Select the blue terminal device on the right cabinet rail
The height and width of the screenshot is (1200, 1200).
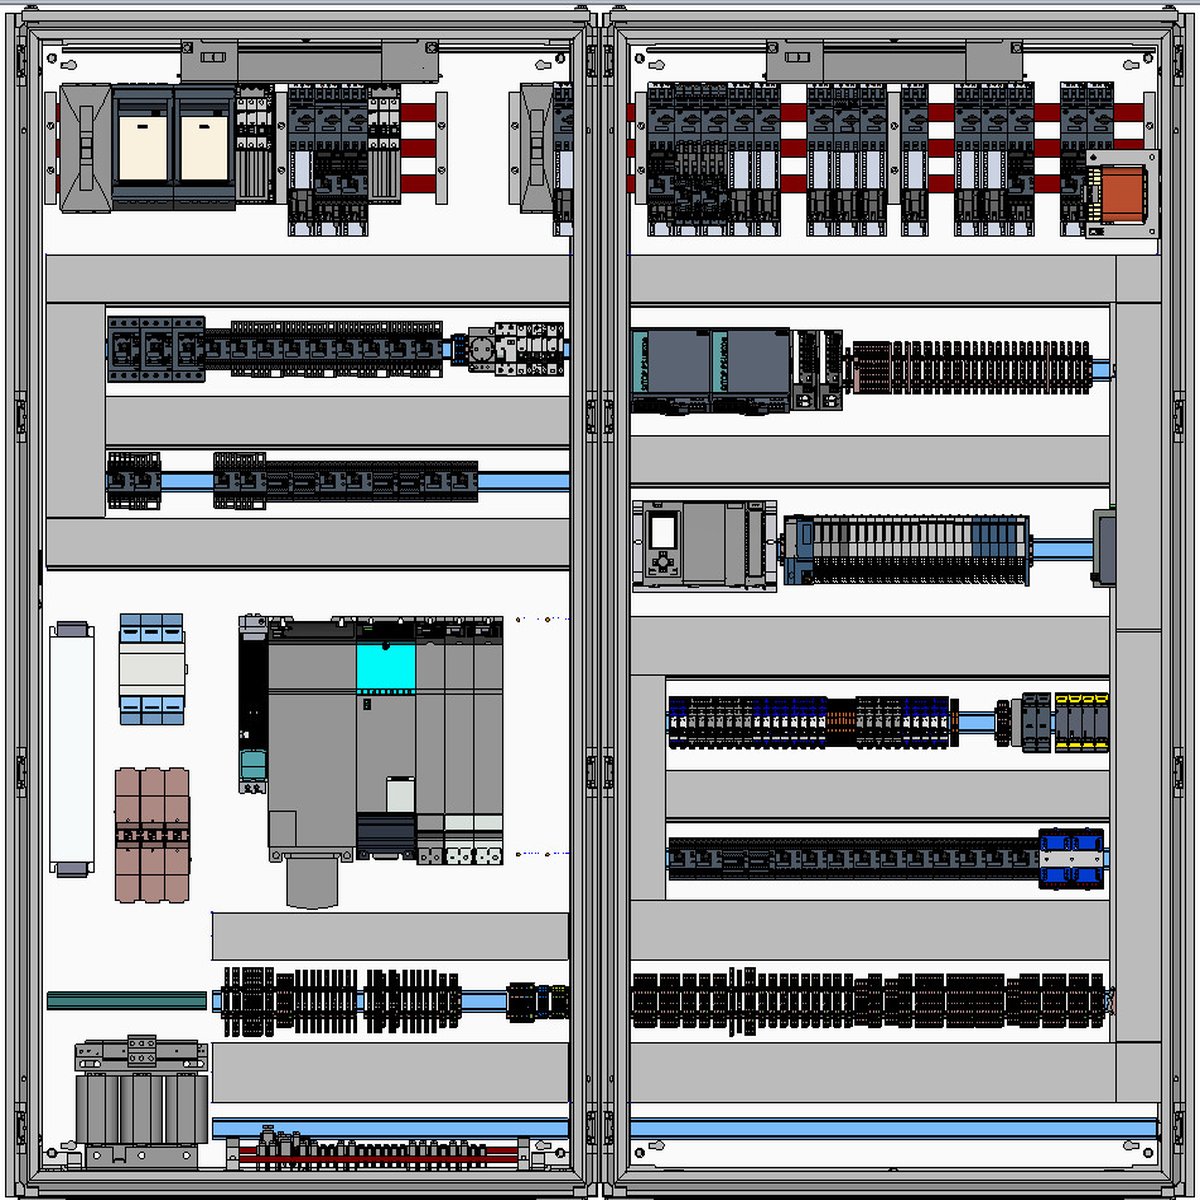click(x=1071, y=859)
